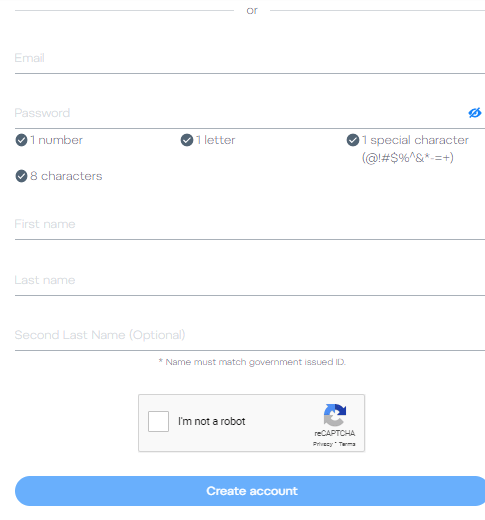The image size is (485, 520).
Task: Open the reCAPTCHA Privacy link
Action: [323, 444]
